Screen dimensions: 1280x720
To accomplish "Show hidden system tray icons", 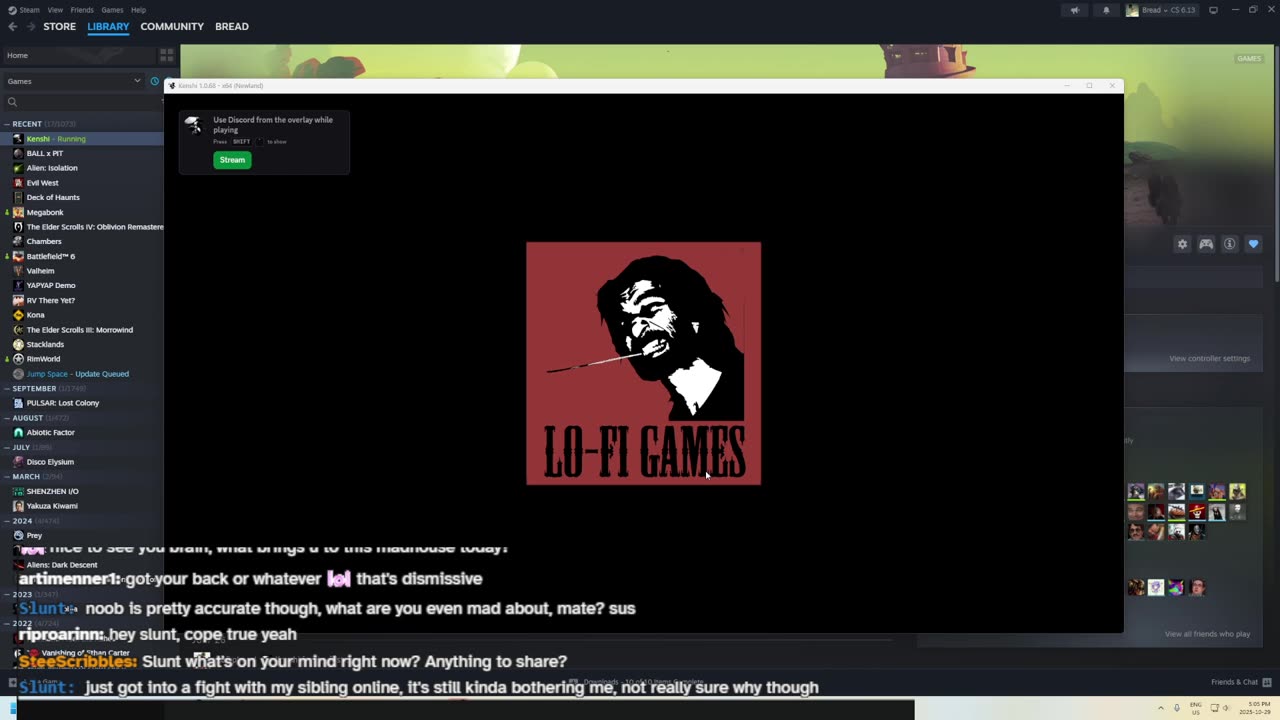I will (1161, 708).
